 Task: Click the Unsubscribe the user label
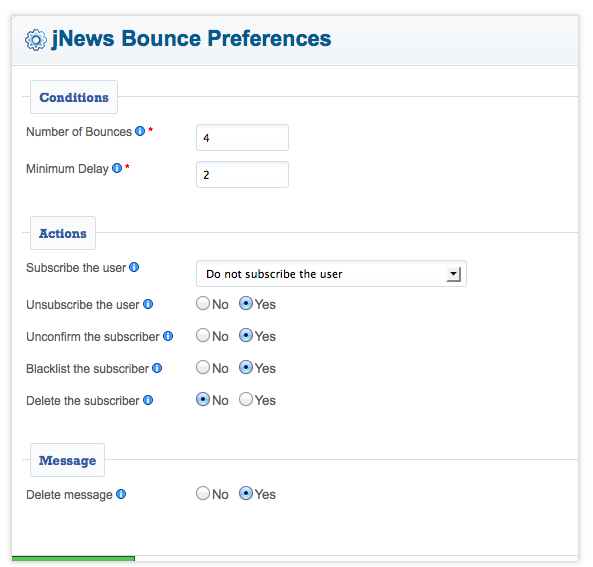83,305
